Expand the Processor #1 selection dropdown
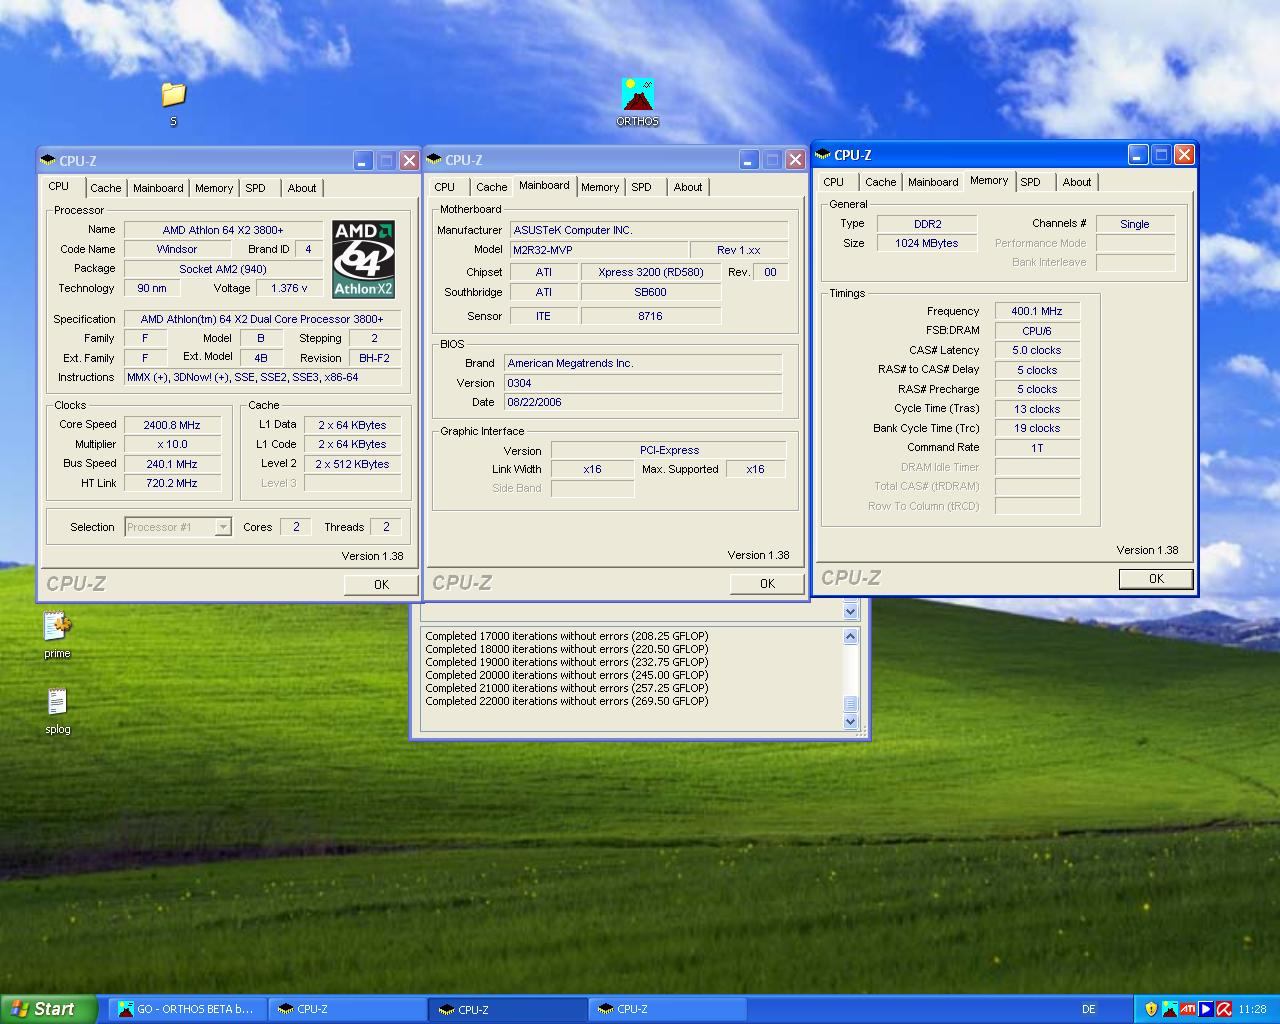The width and height of the screenshot is (1280, 1024). tap(223, 527)
